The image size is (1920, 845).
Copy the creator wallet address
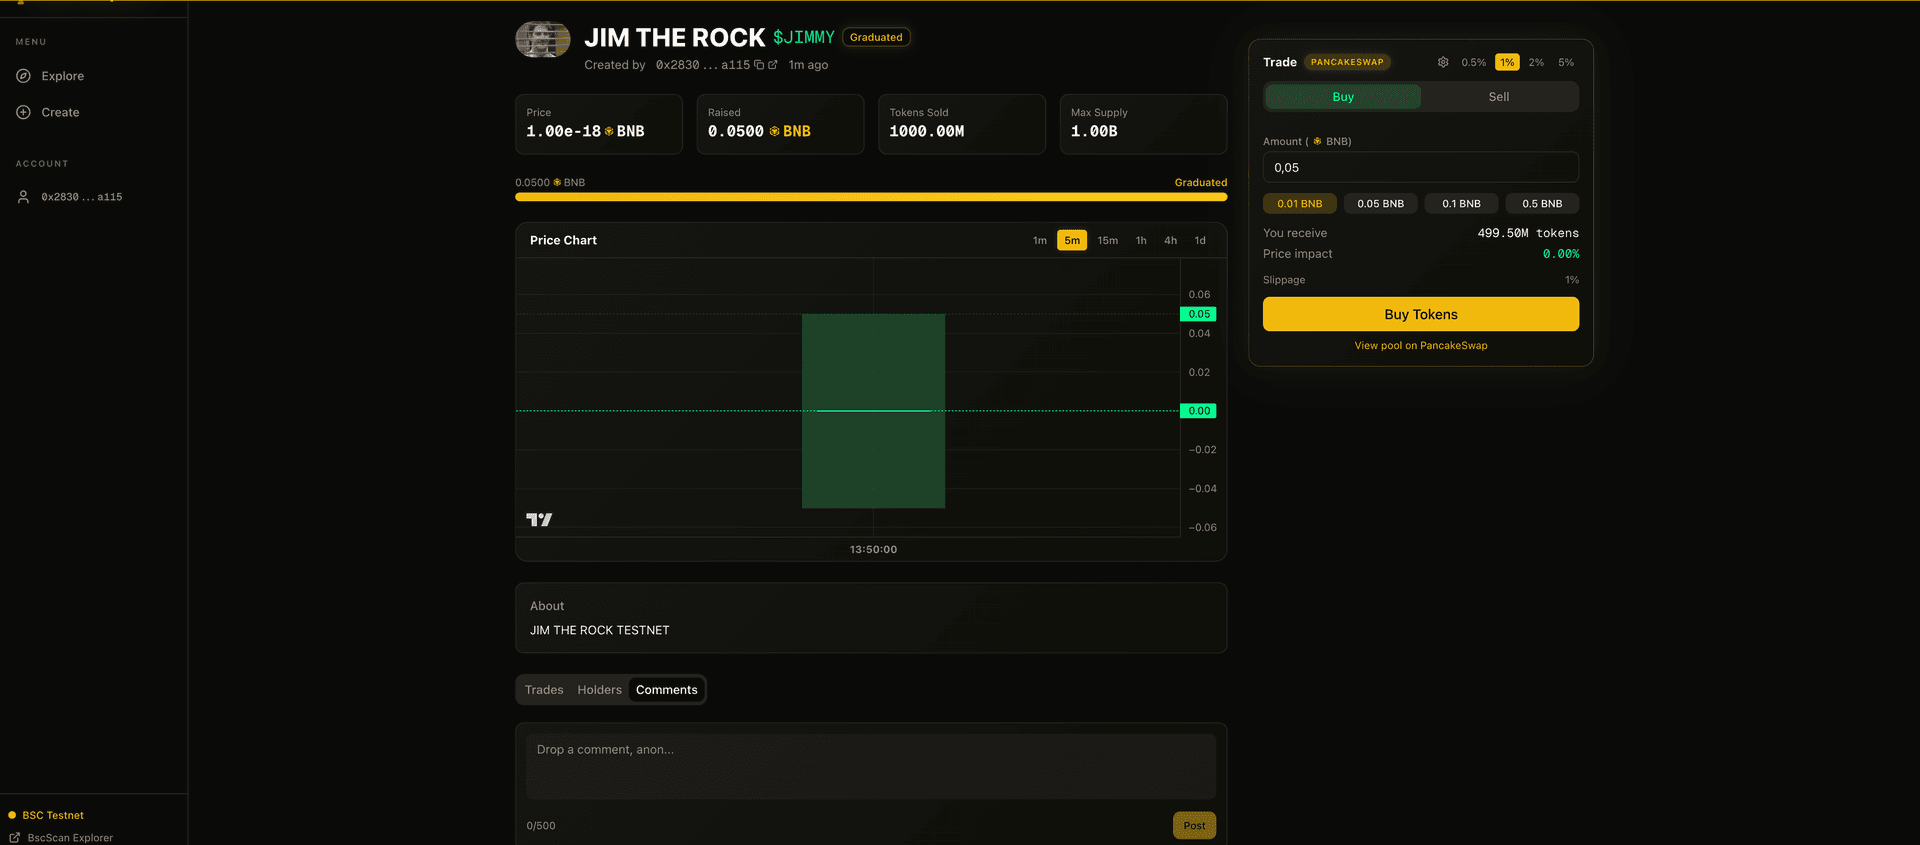pyautogui.click(x=759, y=65)
